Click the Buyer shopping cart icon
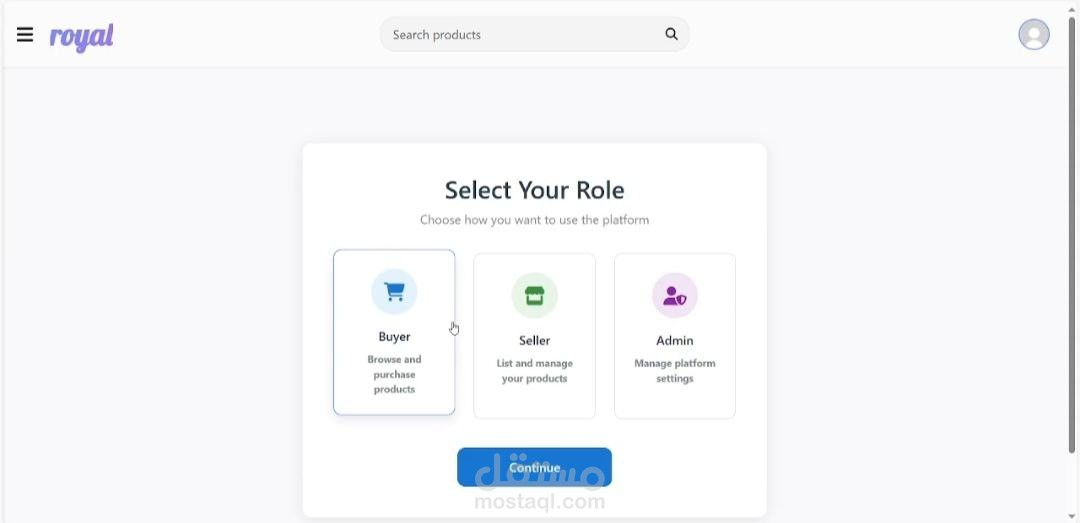Viewport: 1080px width, 523px height. tap(394, 292)
